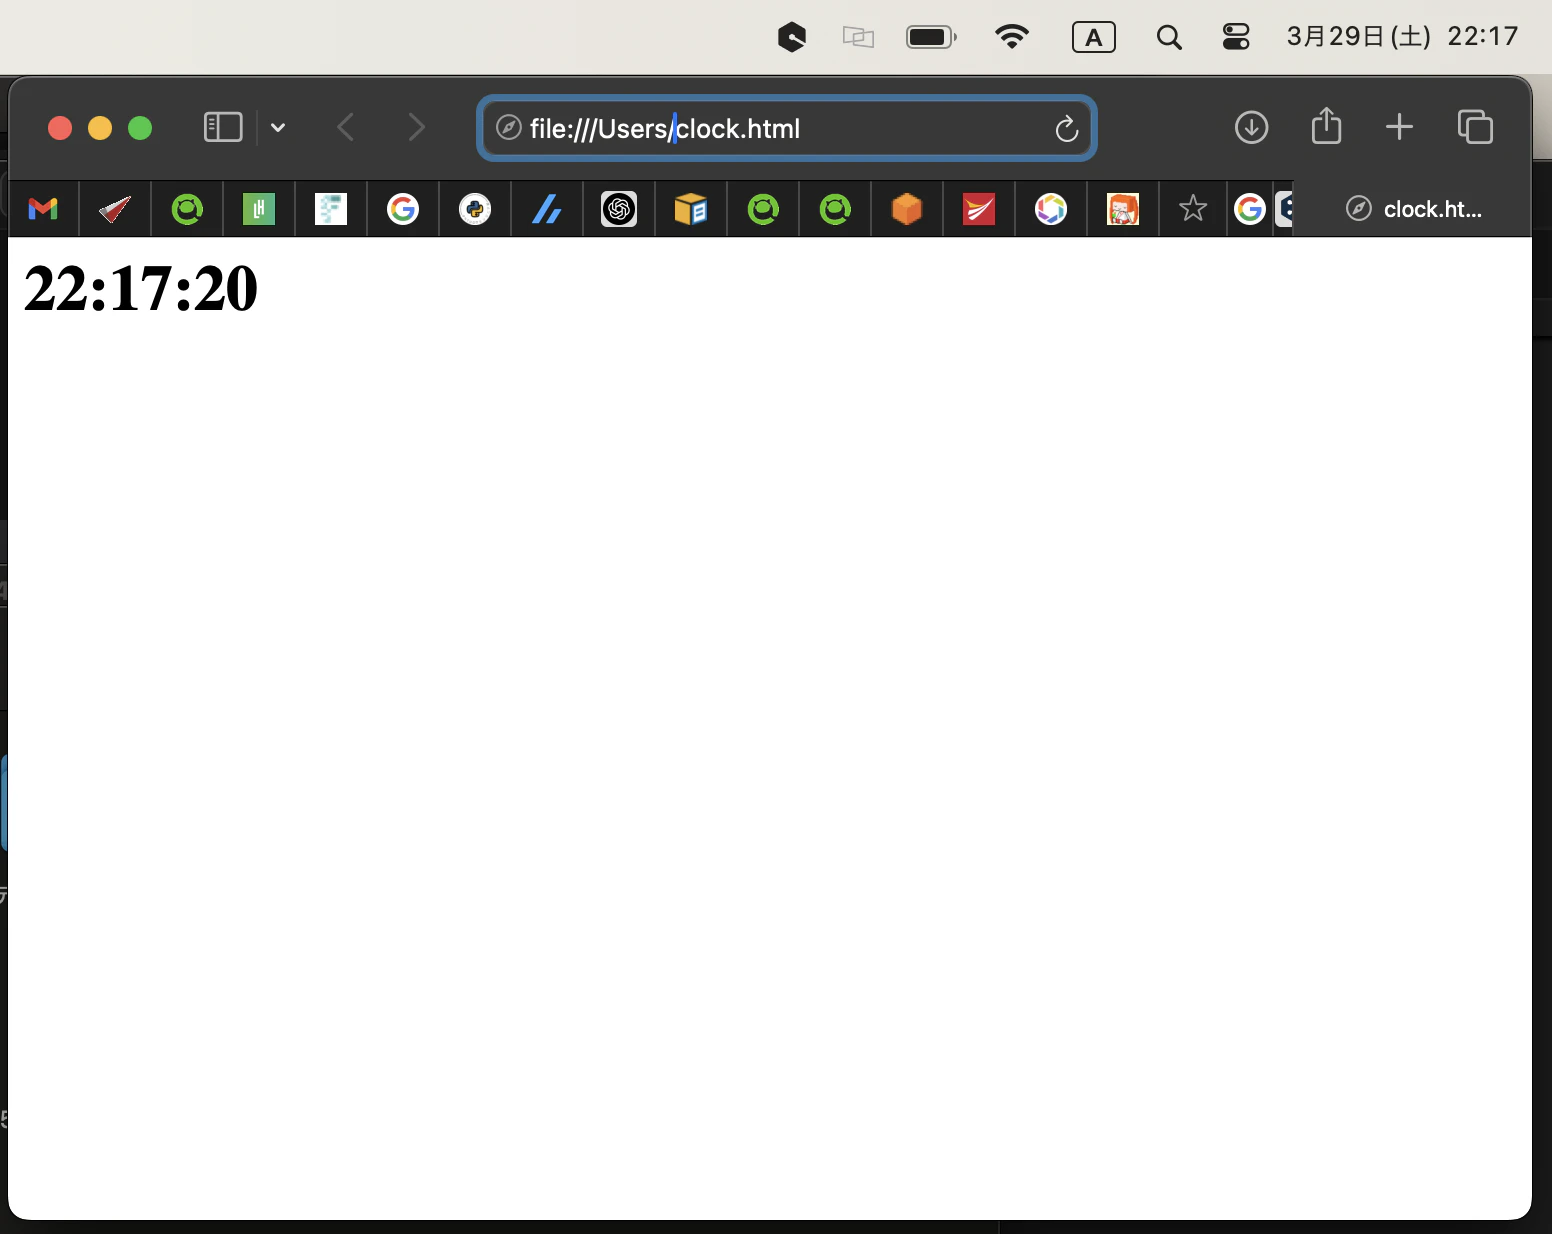Screen dimensions: 1552x1234
Task: Enter full screen with the green button
Action: 140,128
